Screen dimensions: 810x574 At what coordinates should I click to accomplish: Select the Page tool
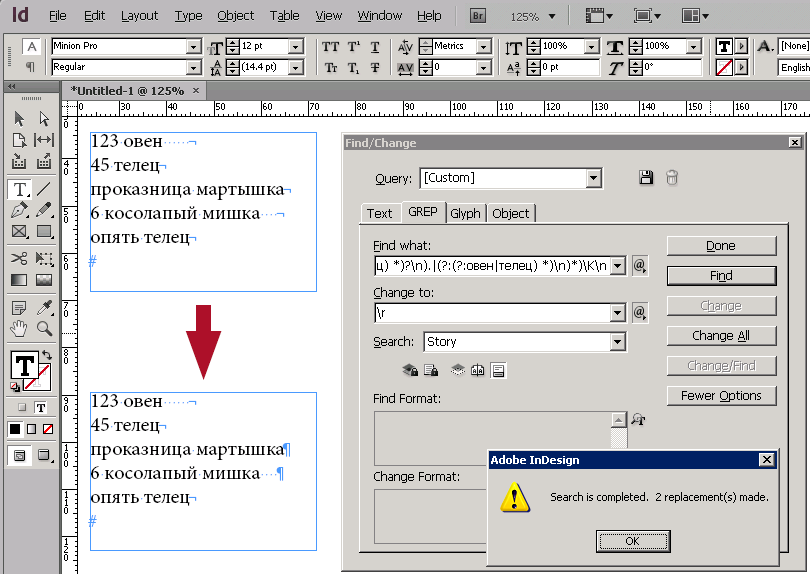tap(19, 140)
